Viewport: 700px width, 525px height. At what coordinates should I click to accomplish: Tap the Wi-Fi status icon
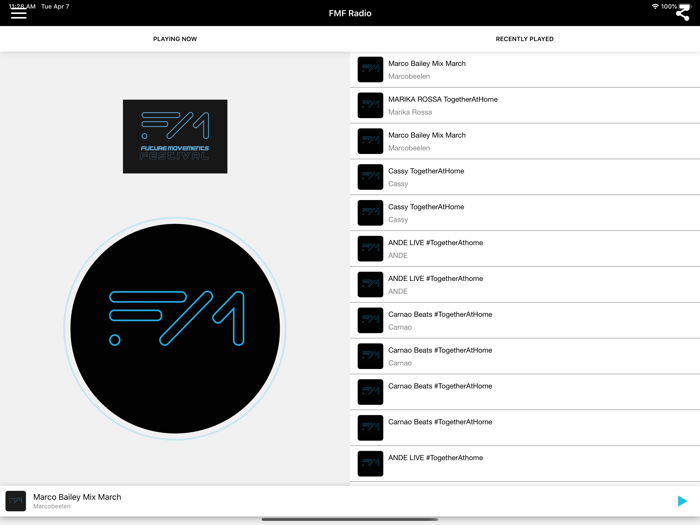coord(655,6)
